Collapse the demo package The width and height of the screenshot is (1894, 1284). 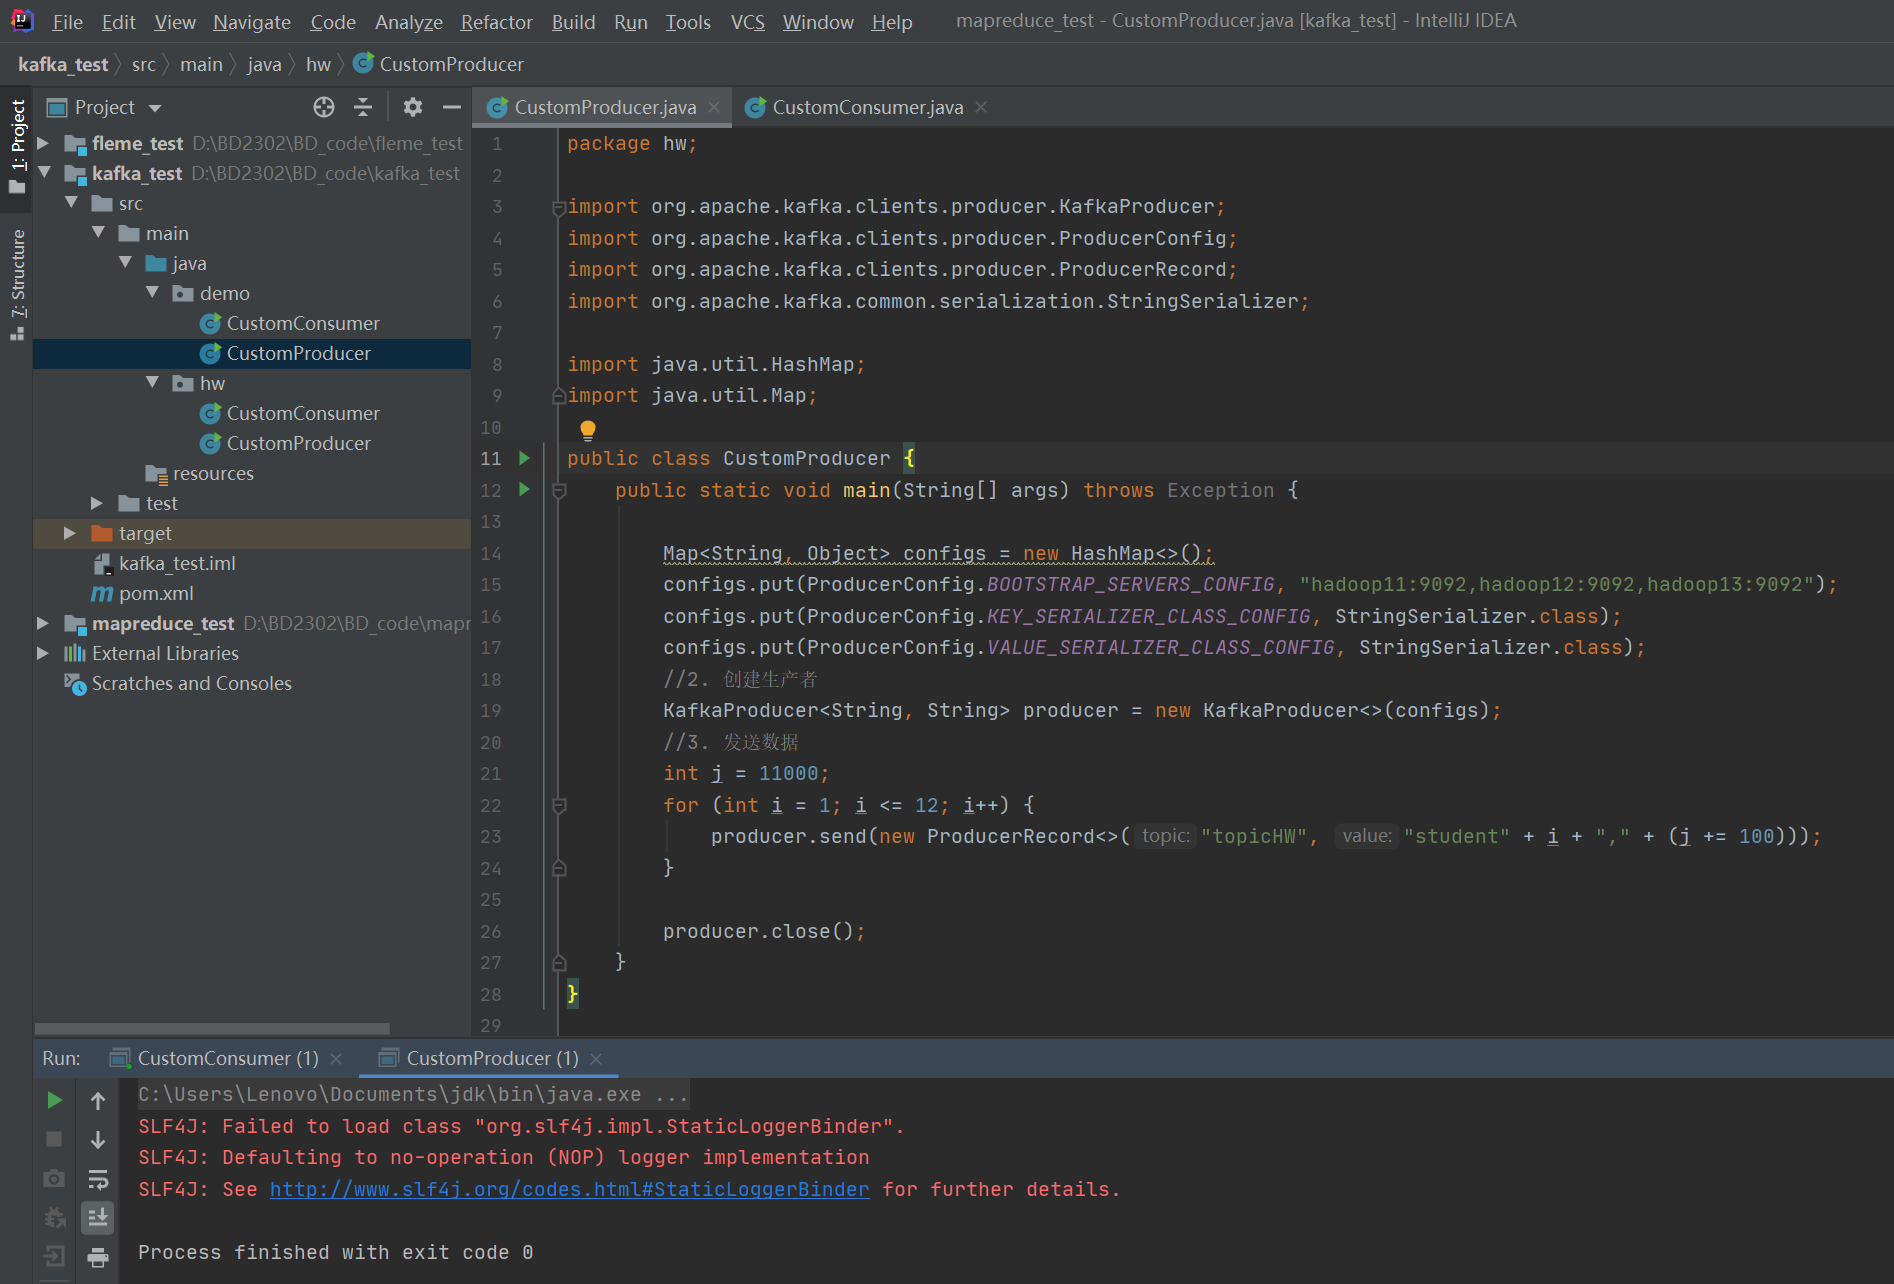pos(152,293)
